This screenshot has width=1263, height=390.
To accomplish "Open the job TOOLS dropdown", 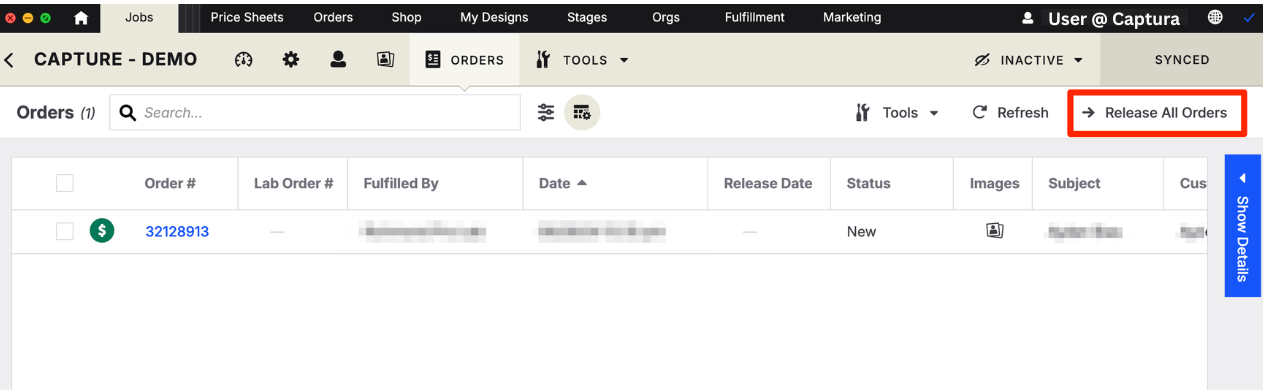I will [x=582, y=60].
